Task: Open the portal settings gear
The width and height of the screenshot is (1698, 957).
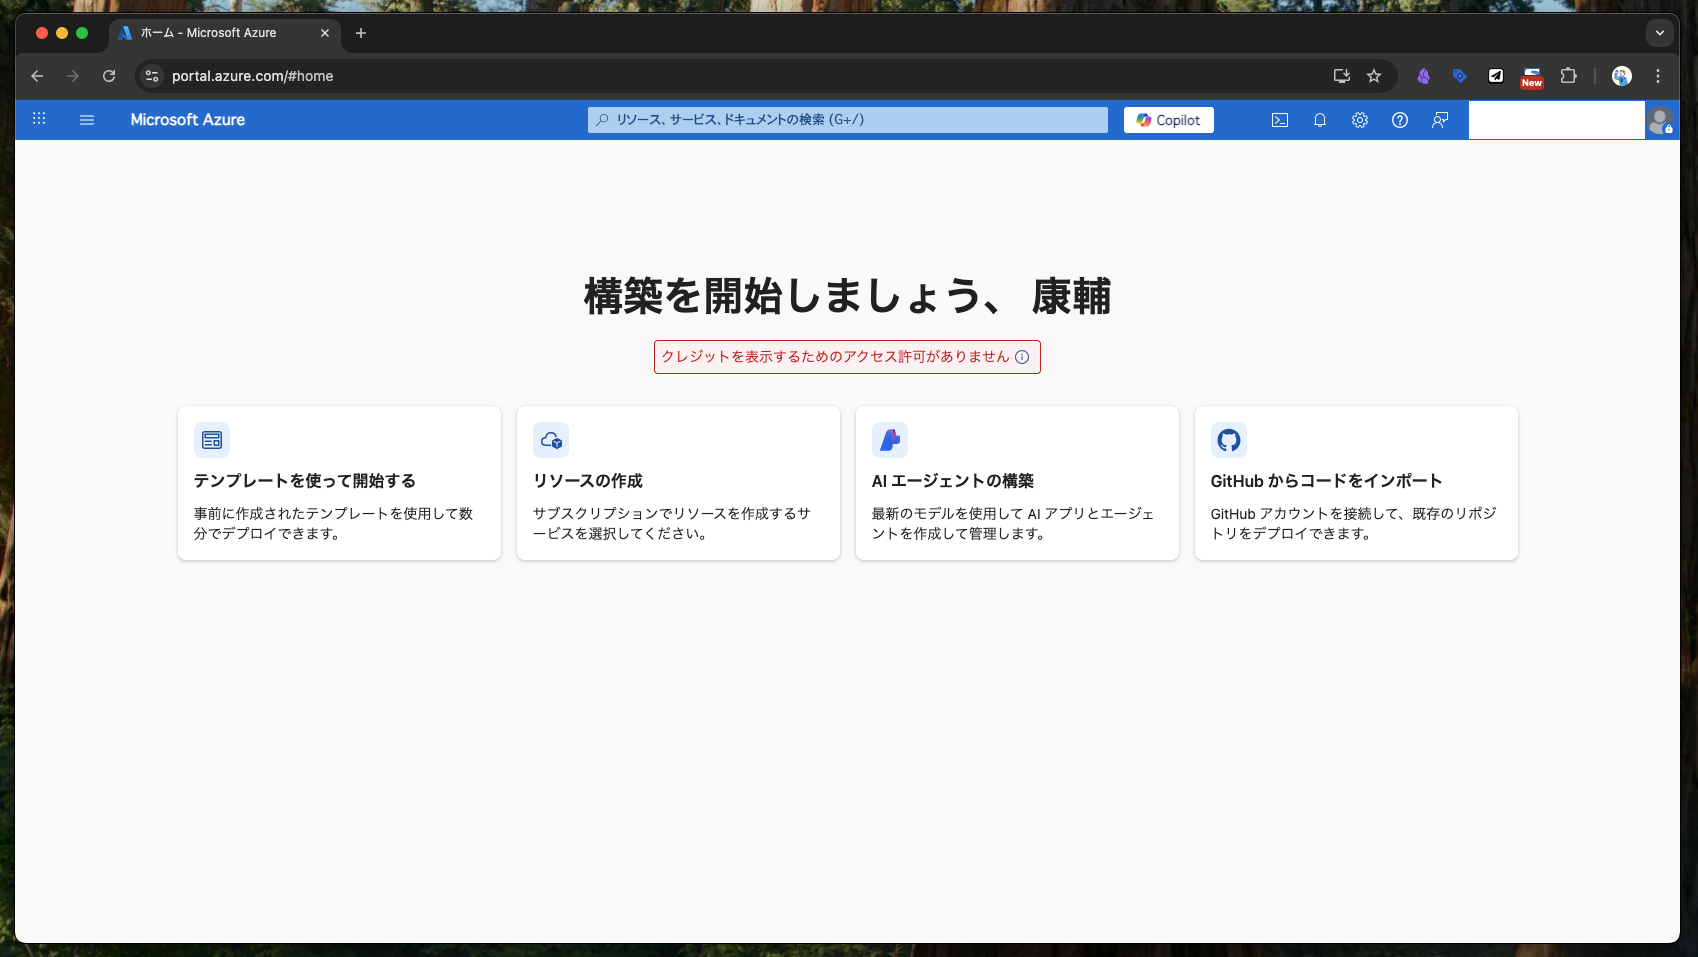Action: (x=1360, y=120)
